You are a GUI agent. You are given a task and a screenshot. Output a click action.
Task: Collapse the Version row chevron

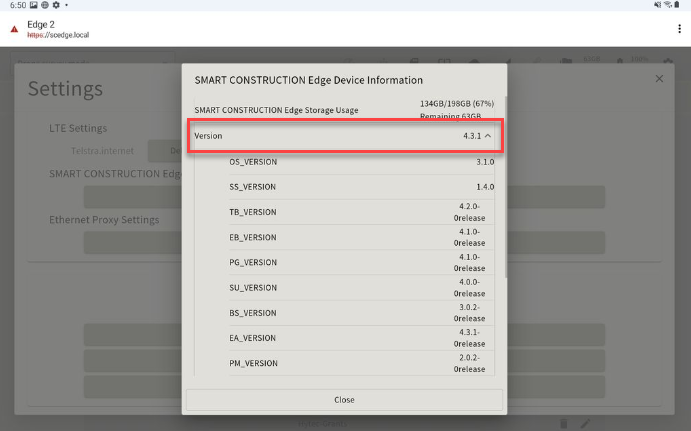click(x=488, y=136)
